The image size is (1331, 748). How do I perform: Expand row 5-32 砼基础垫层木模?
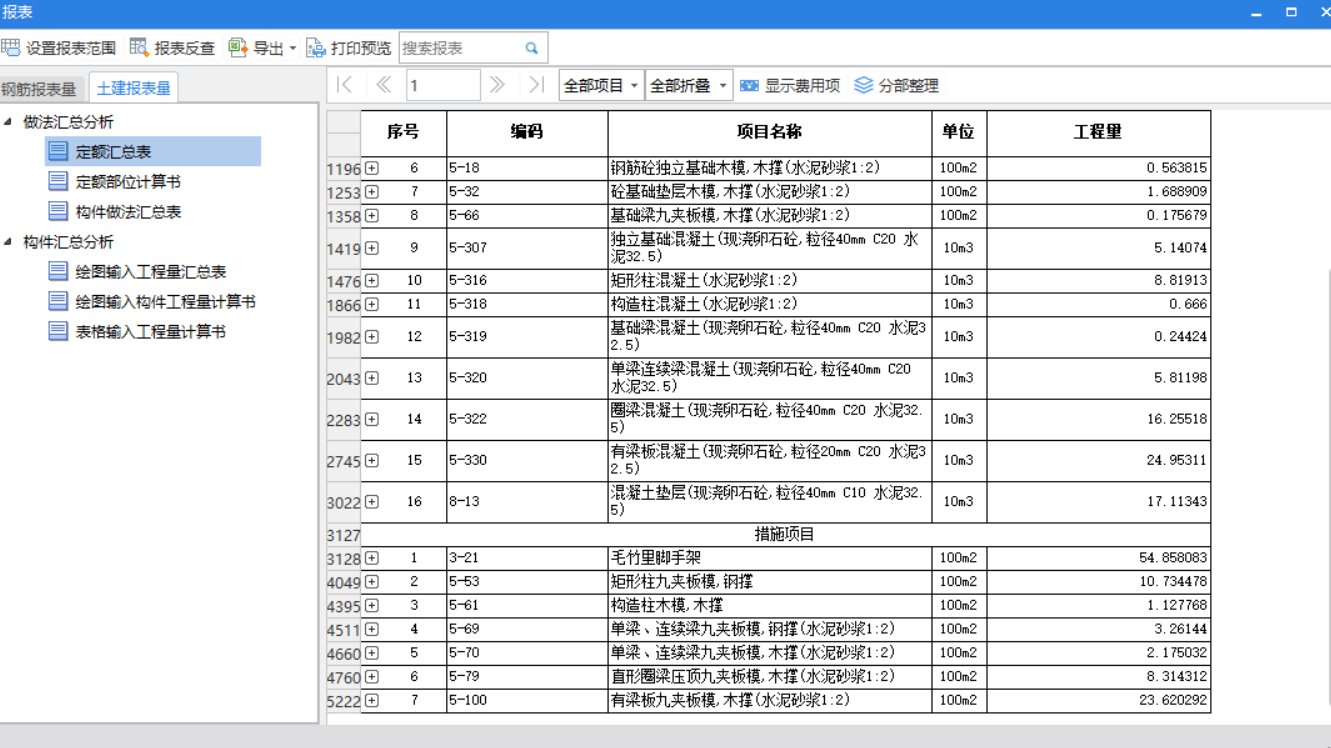(x=372, y=192)
